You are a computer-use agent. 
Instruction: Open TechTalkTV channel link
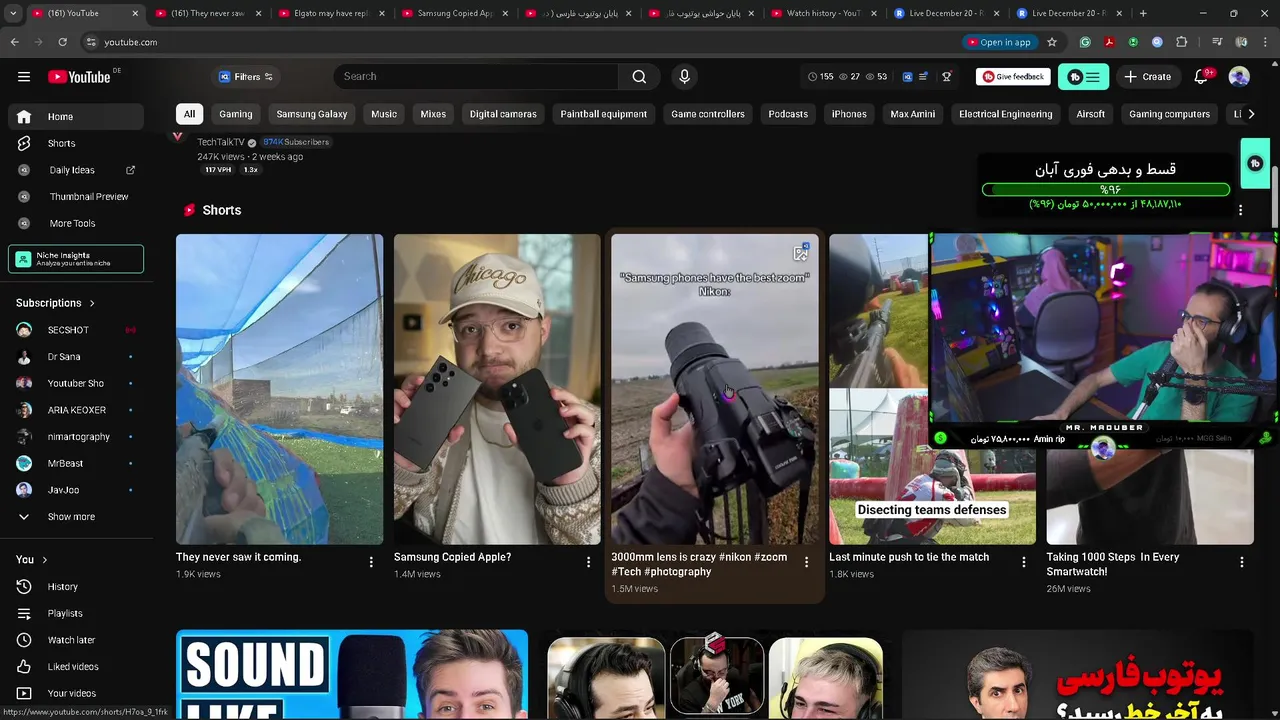221,142
